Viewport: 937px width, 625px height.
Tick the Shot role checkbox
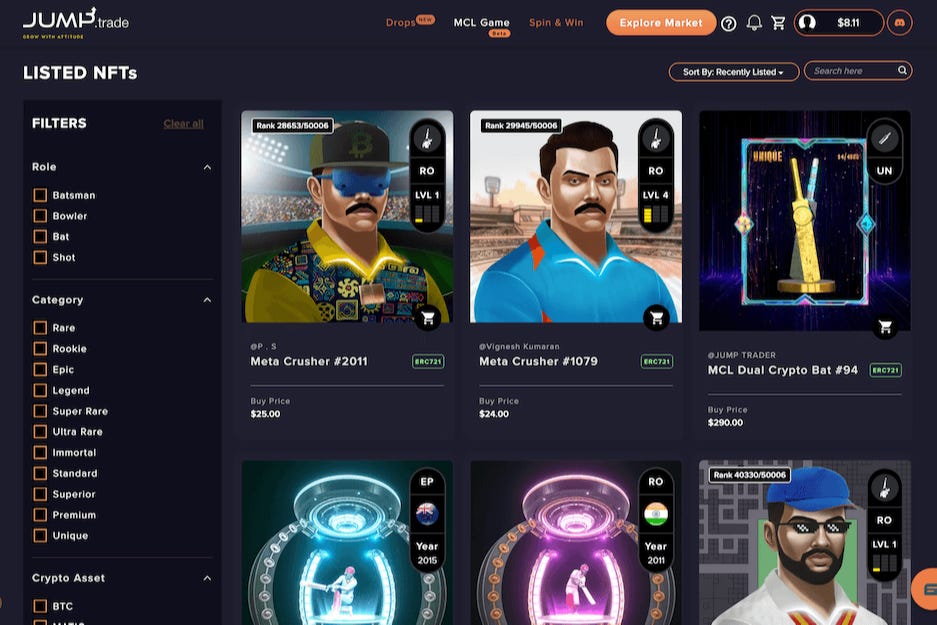40,258
